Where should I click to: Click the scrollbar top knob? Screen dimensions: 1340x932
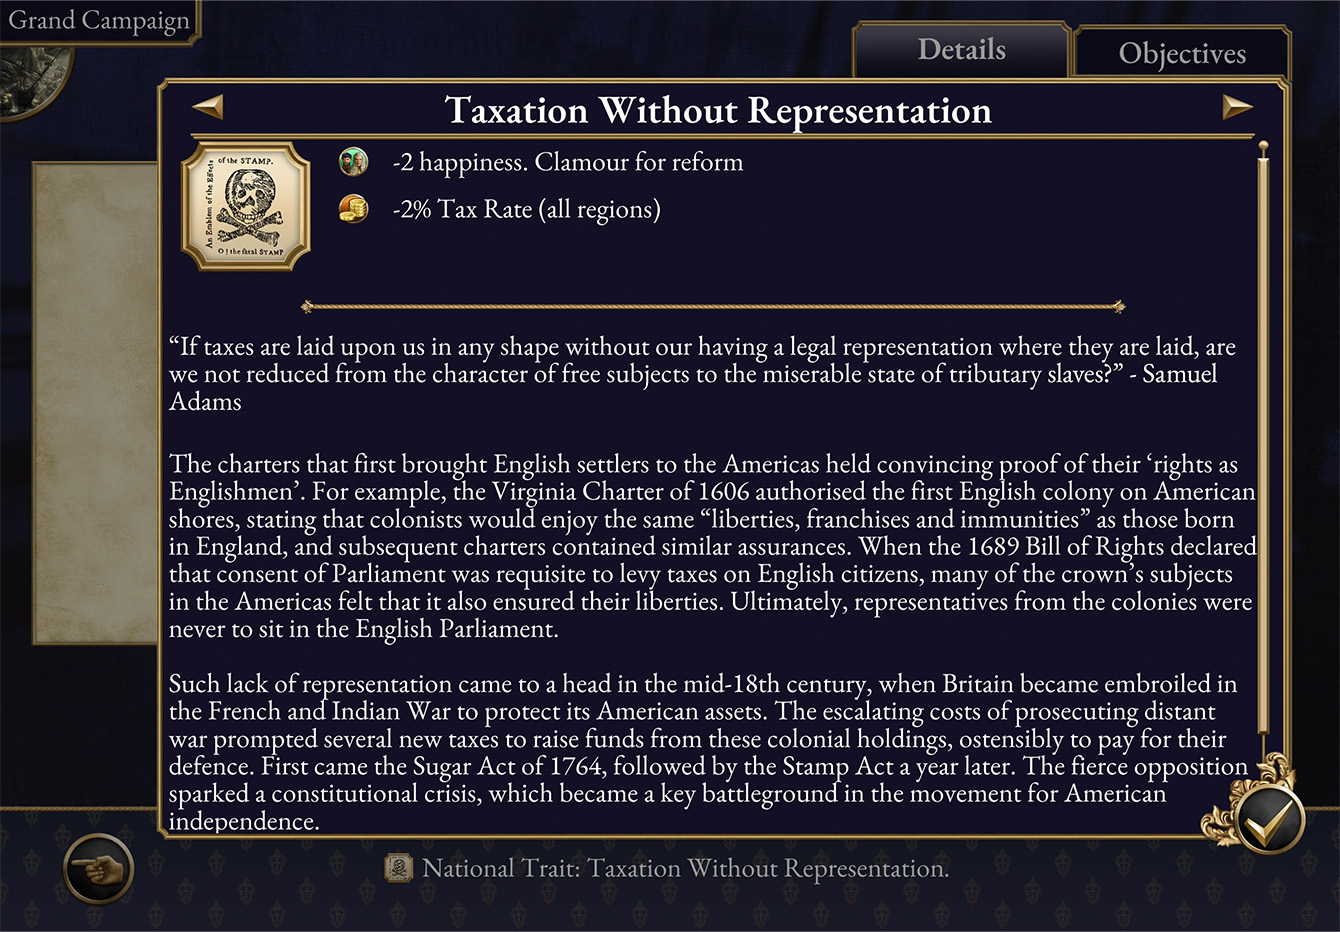(x=1263, y=150)
